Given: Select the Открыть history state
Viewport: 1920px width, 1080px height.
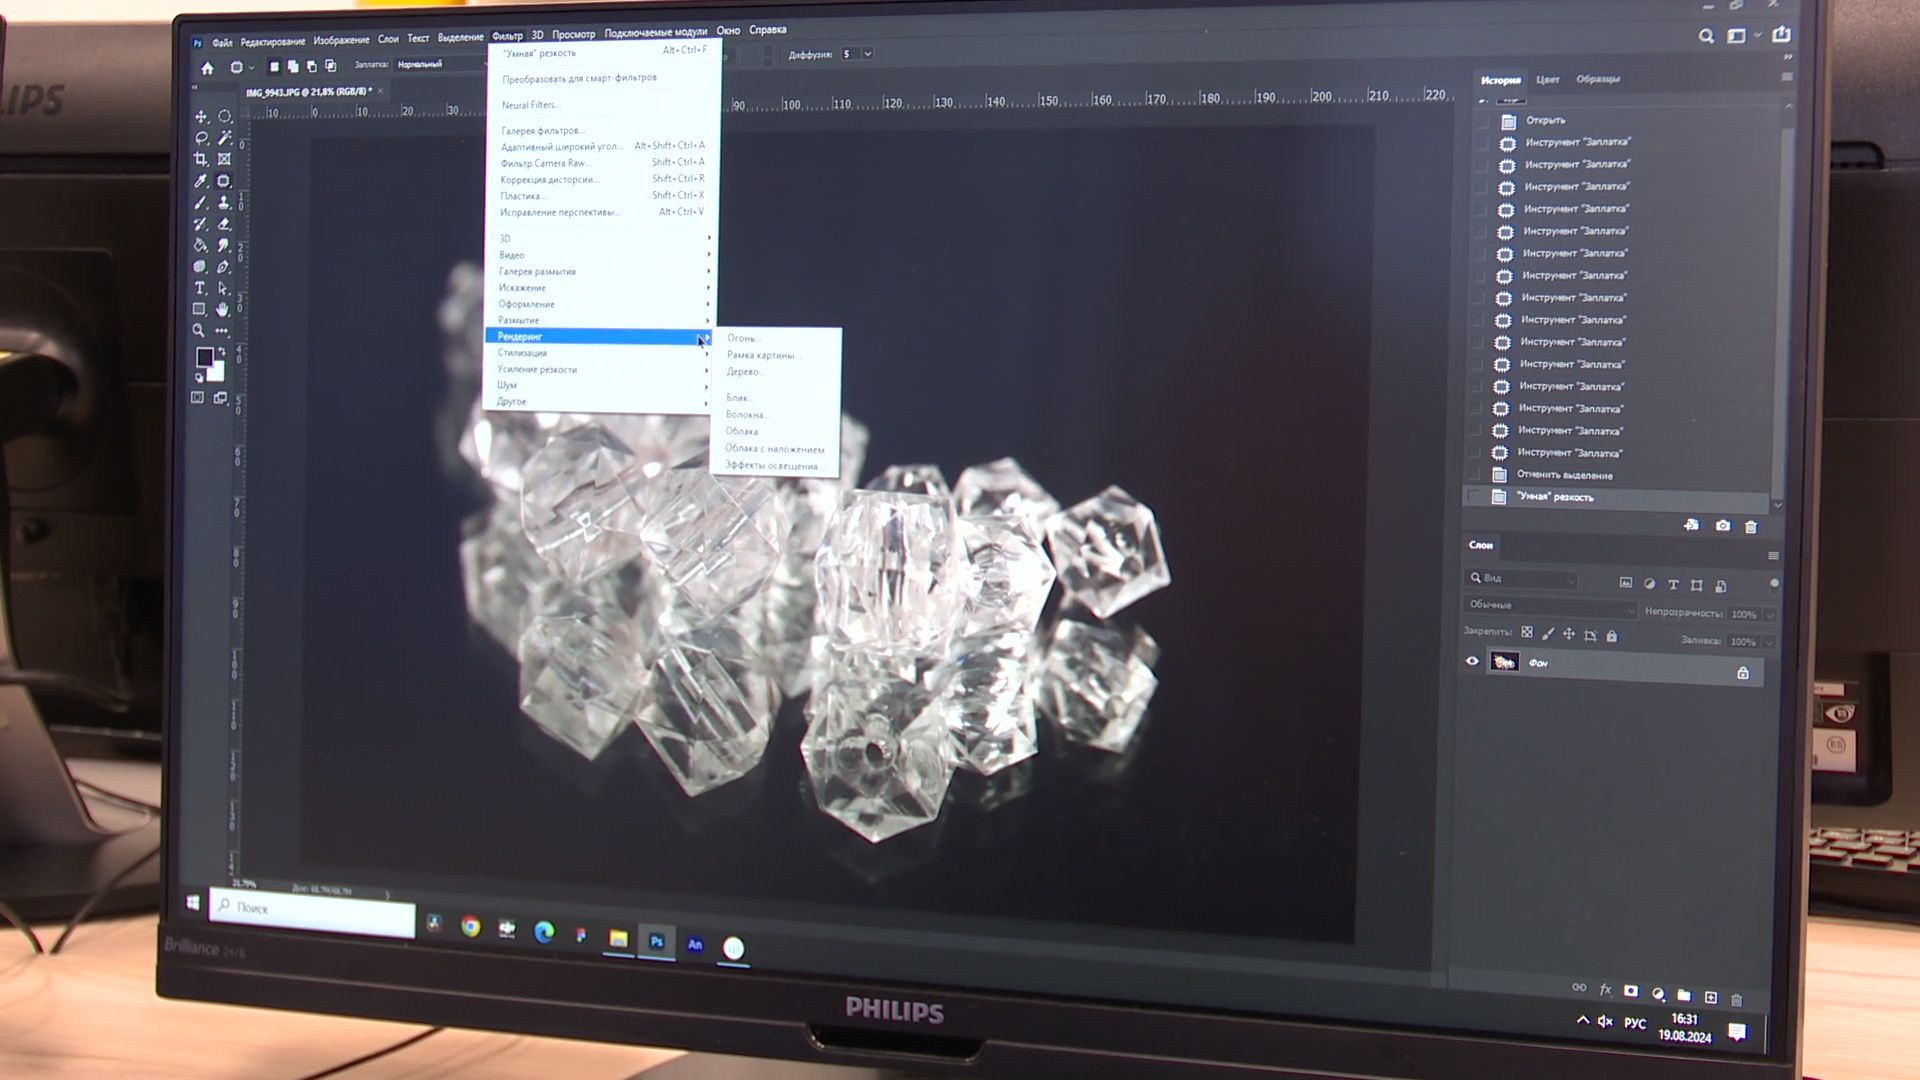Looking at the screenshot, I should 1545,120.
